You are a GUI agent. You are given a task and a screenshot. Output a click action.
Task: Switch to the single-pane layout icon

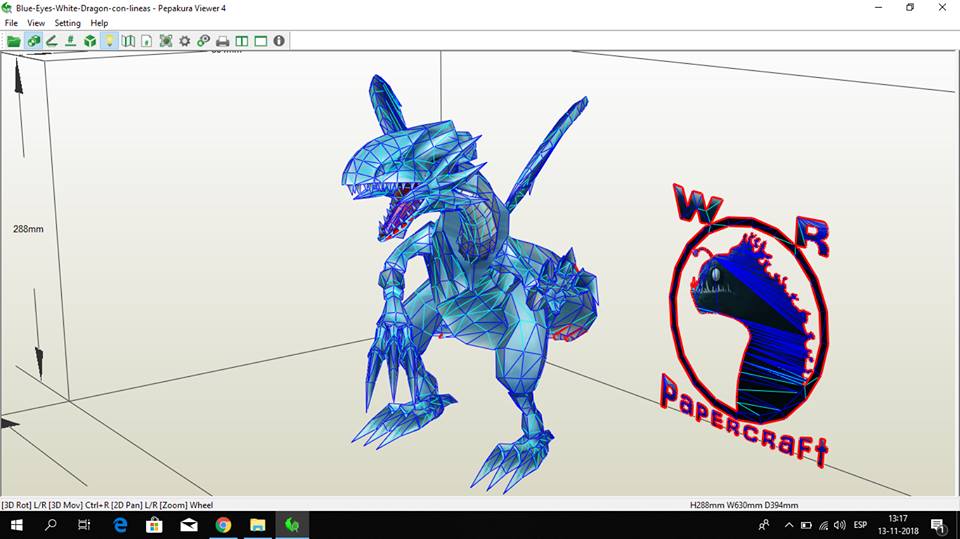point(261,41)
